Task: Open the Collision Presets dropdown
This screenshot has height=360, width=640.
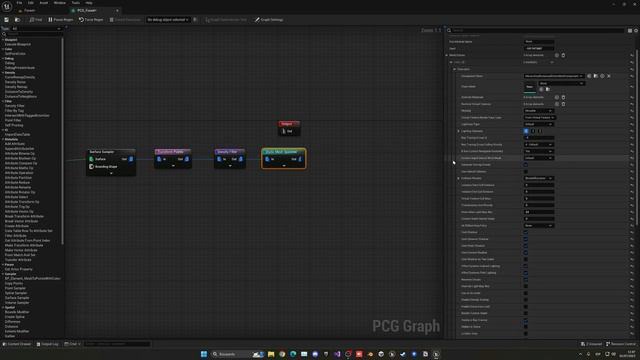Action: click(x=538, y=178)
